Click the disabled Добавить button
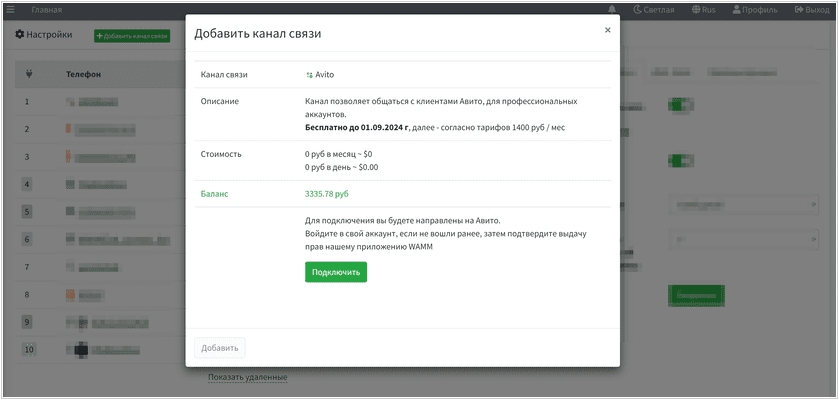The height and width of the screenshot is (399, 838). [x=220, y=348]
